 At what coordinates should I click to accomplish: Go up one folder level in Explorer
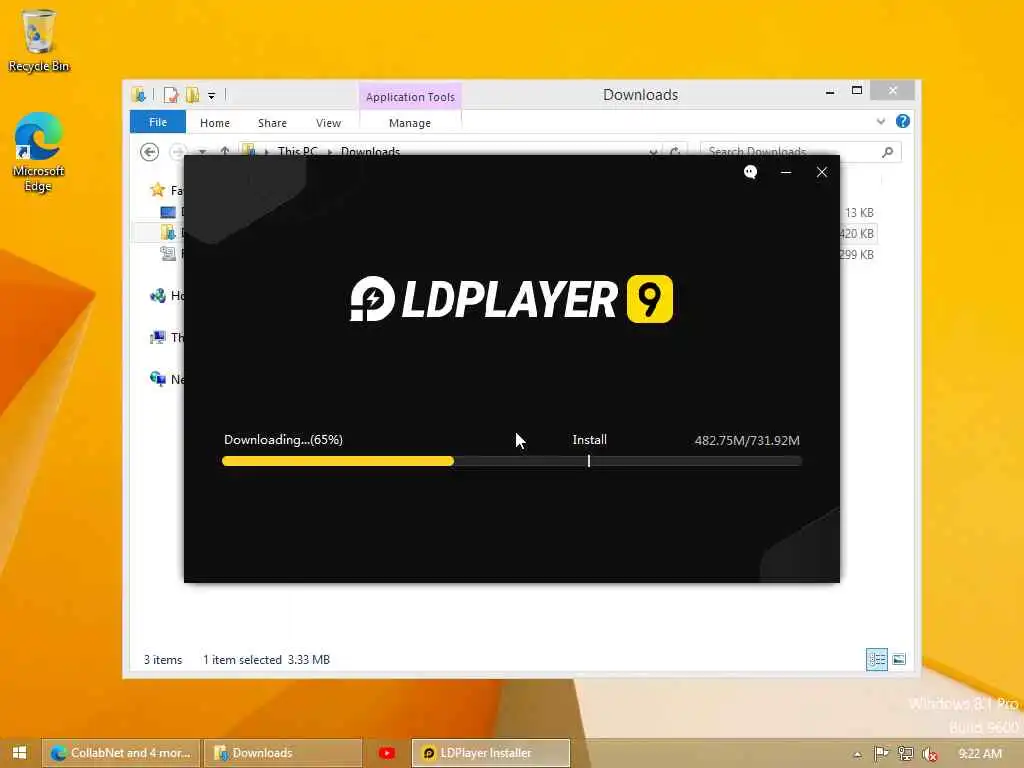point(225,152)
